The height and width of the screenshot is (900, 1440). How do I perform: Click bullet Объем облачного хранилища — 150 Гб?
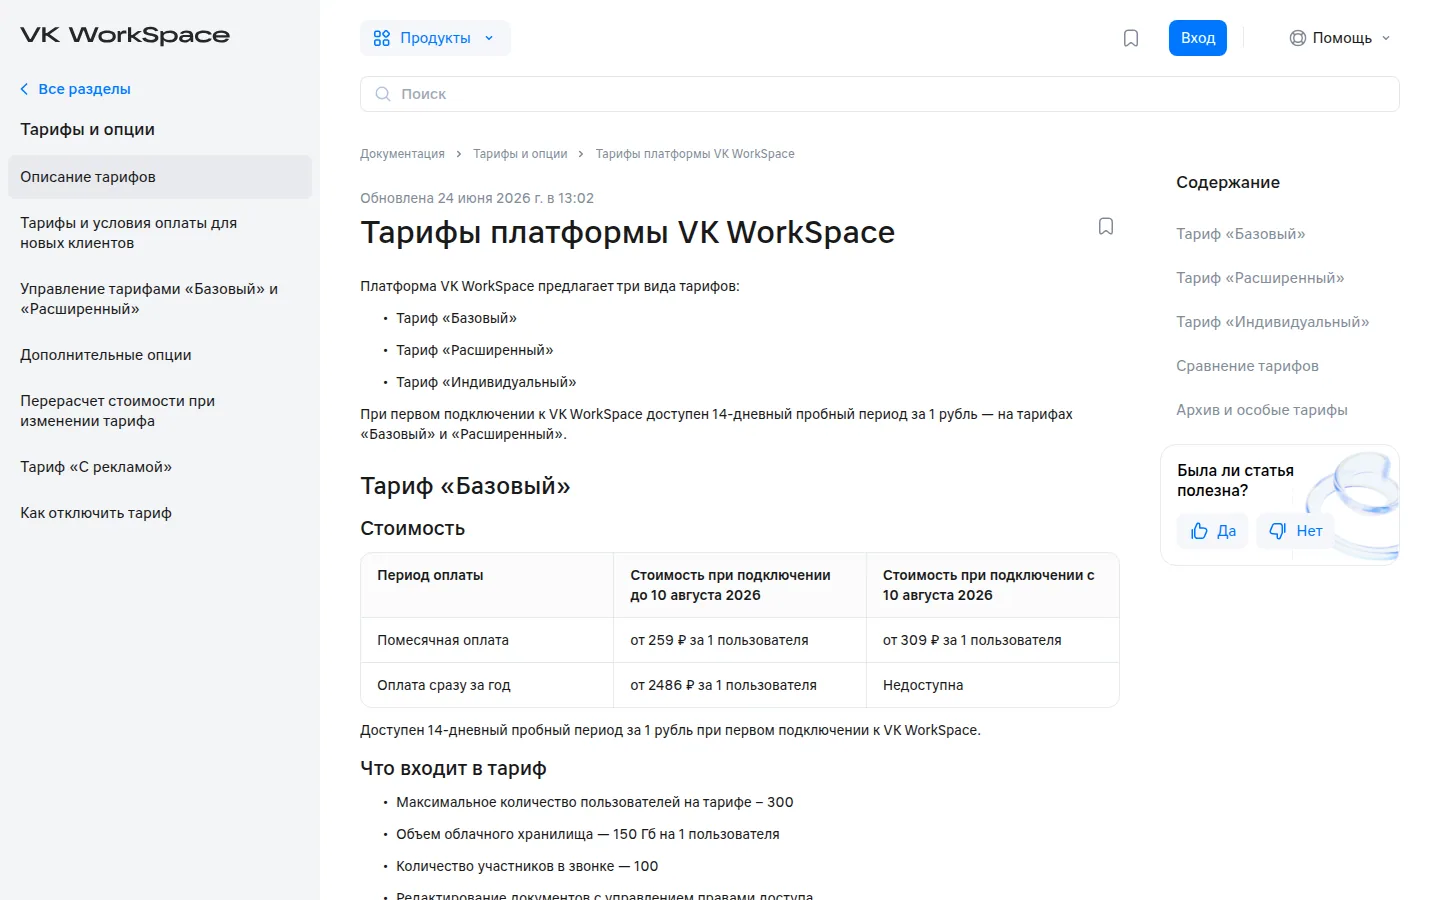[x=588, y=834]
